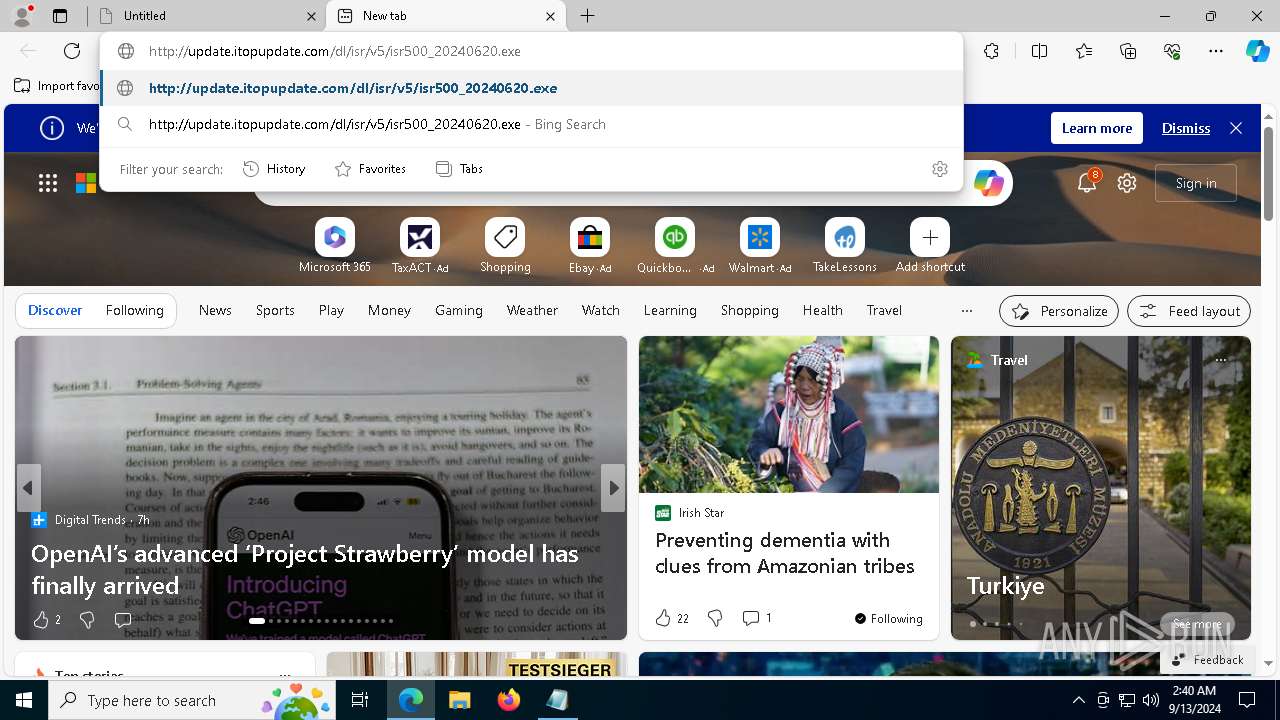The height and width of the screenshot is (720, 1280).
Task: Open the Turkiye travel card thumbnail
Action: pos(1101,488)
